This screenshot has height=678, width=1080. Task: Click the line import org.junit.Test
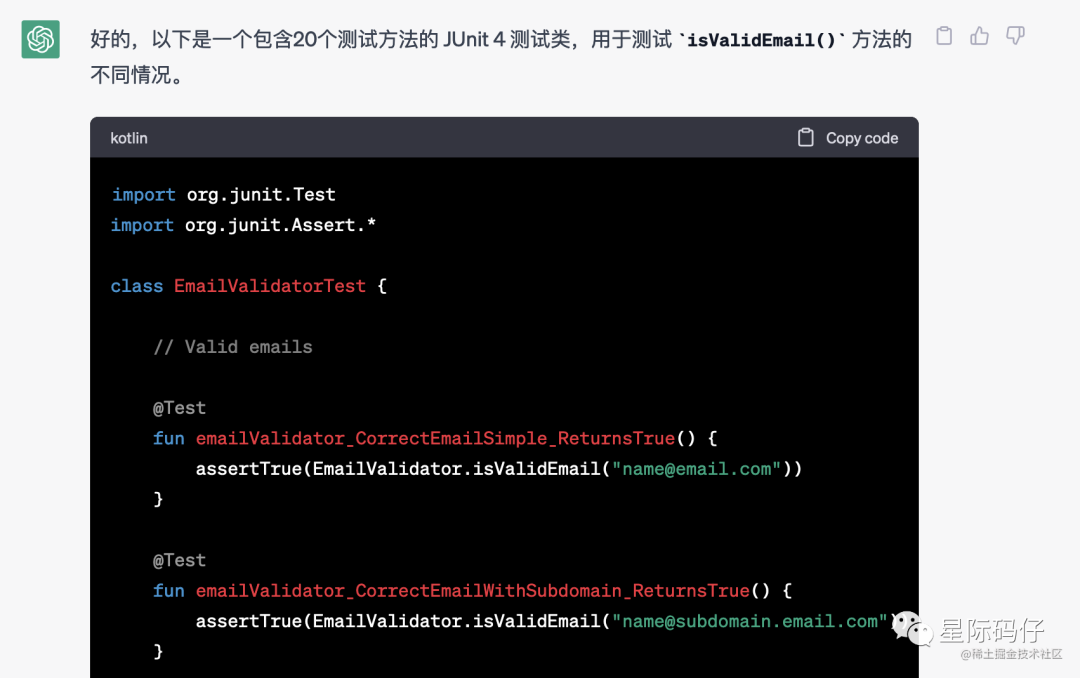pyautogui.click(x=224, y=195)
